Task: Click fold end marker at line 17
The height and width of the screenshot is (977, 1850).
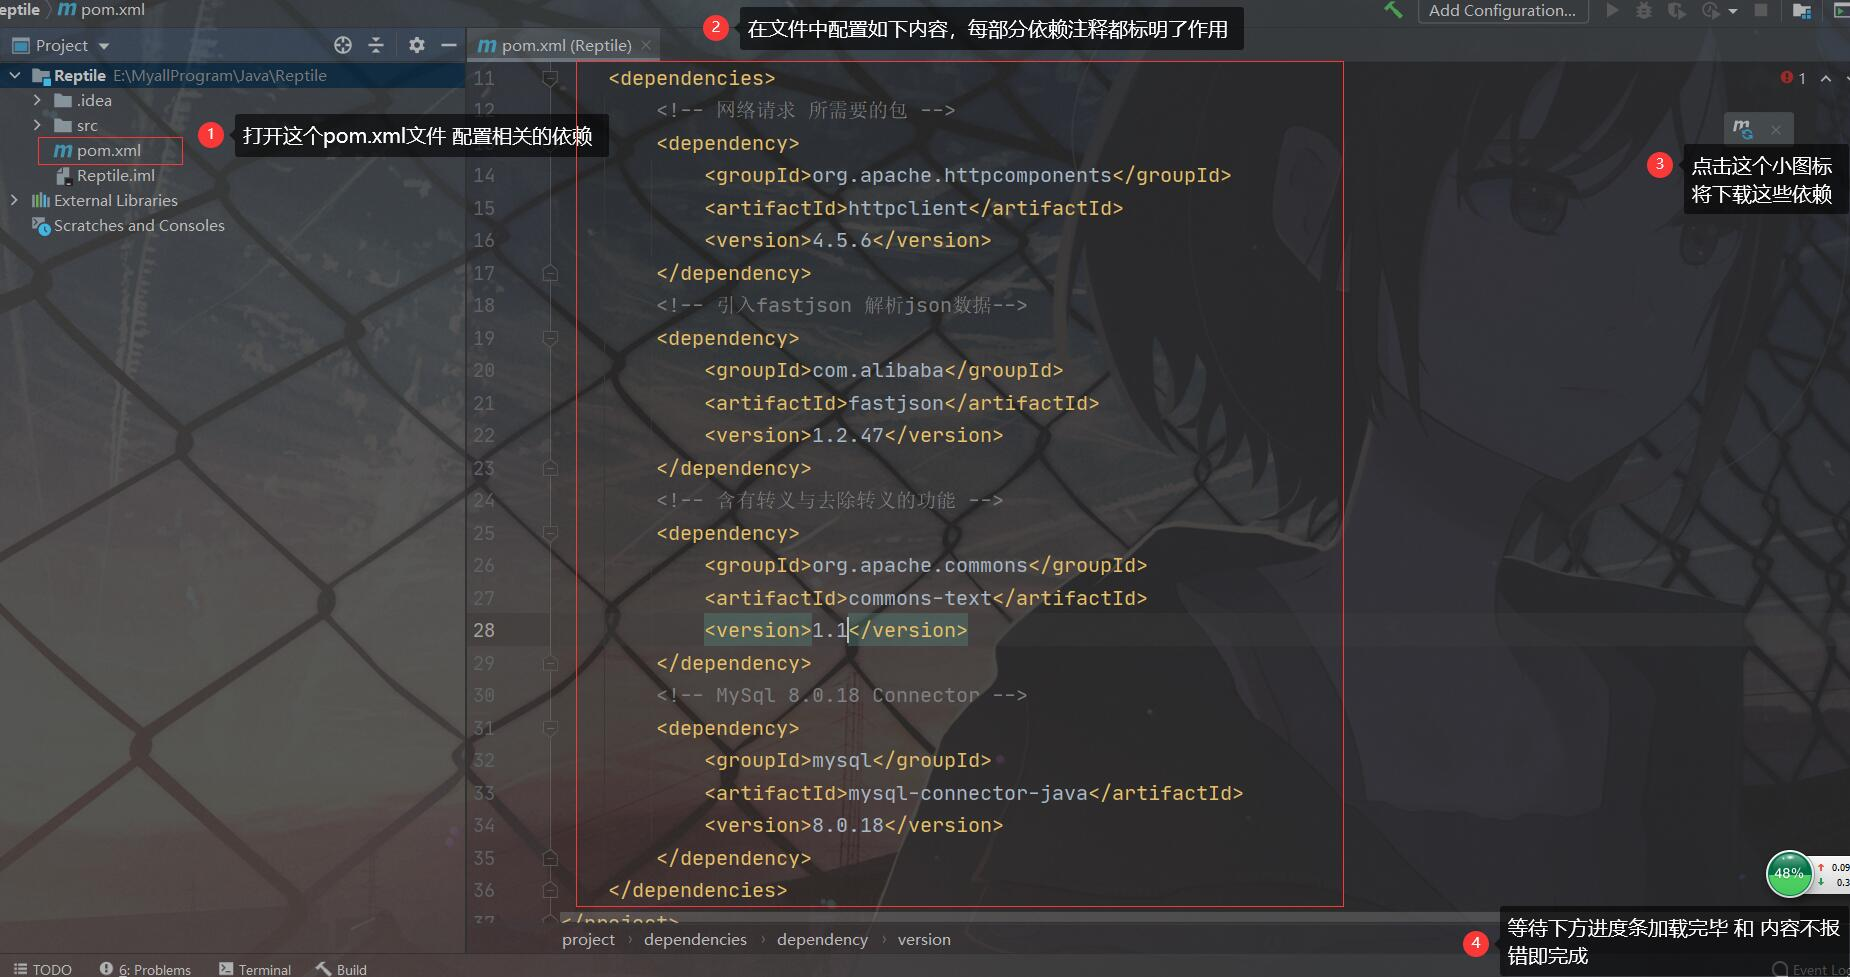Action: (550, 273)
